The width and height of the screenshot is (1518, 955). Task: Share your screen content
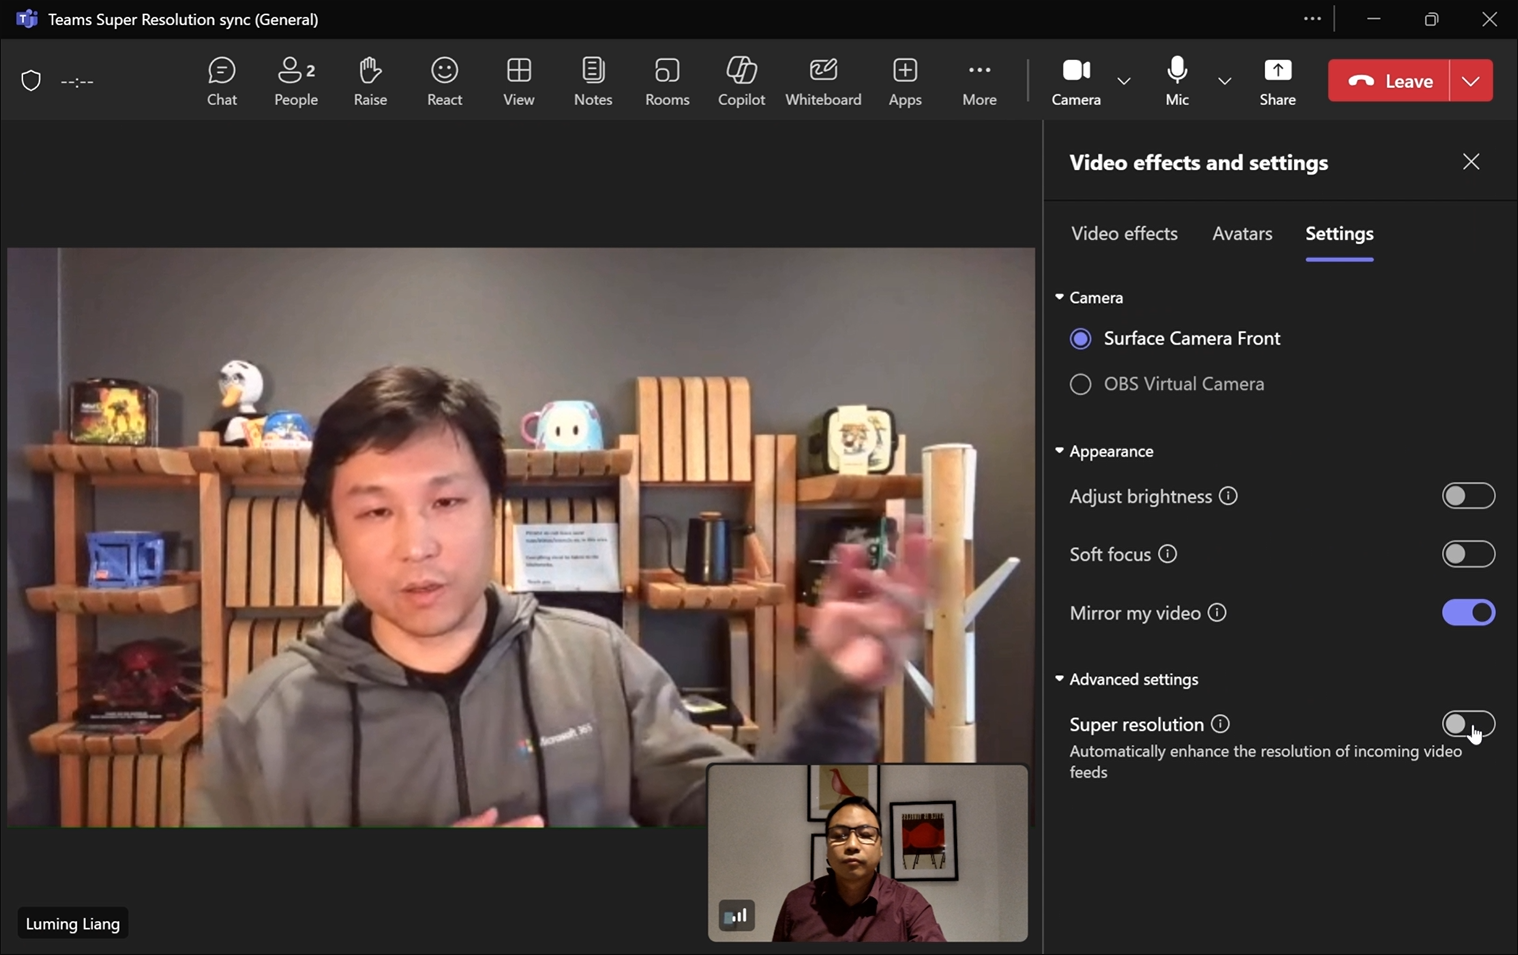click(1277, 81)
